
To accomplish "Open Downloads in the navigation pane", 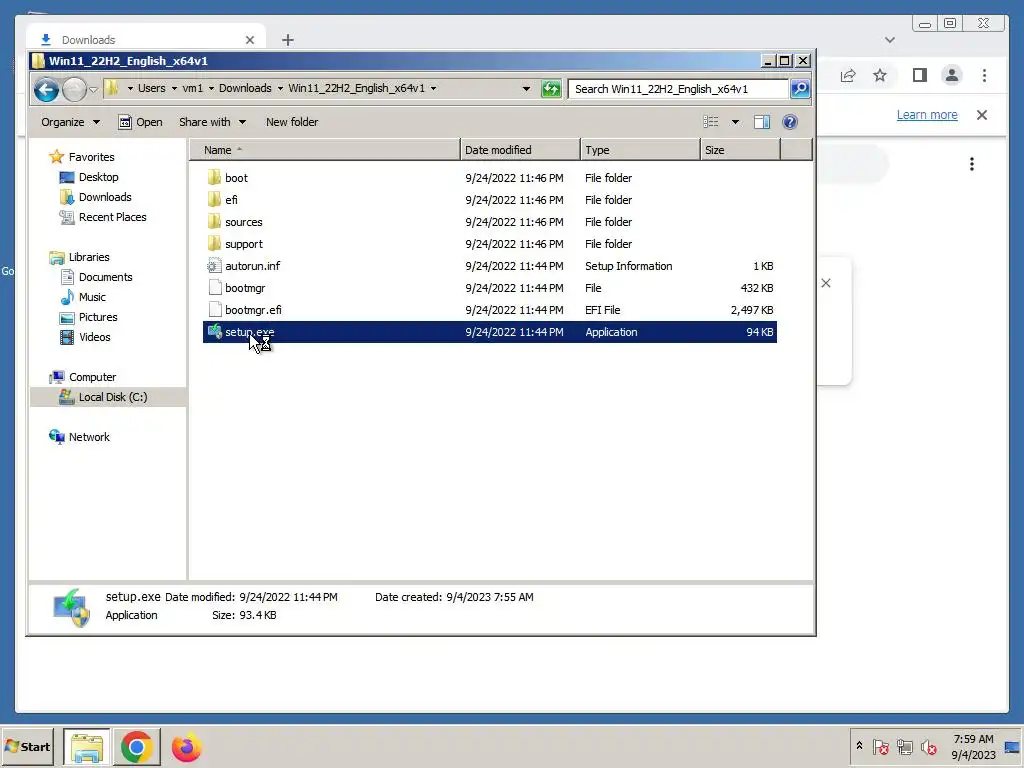I will 95,197.
